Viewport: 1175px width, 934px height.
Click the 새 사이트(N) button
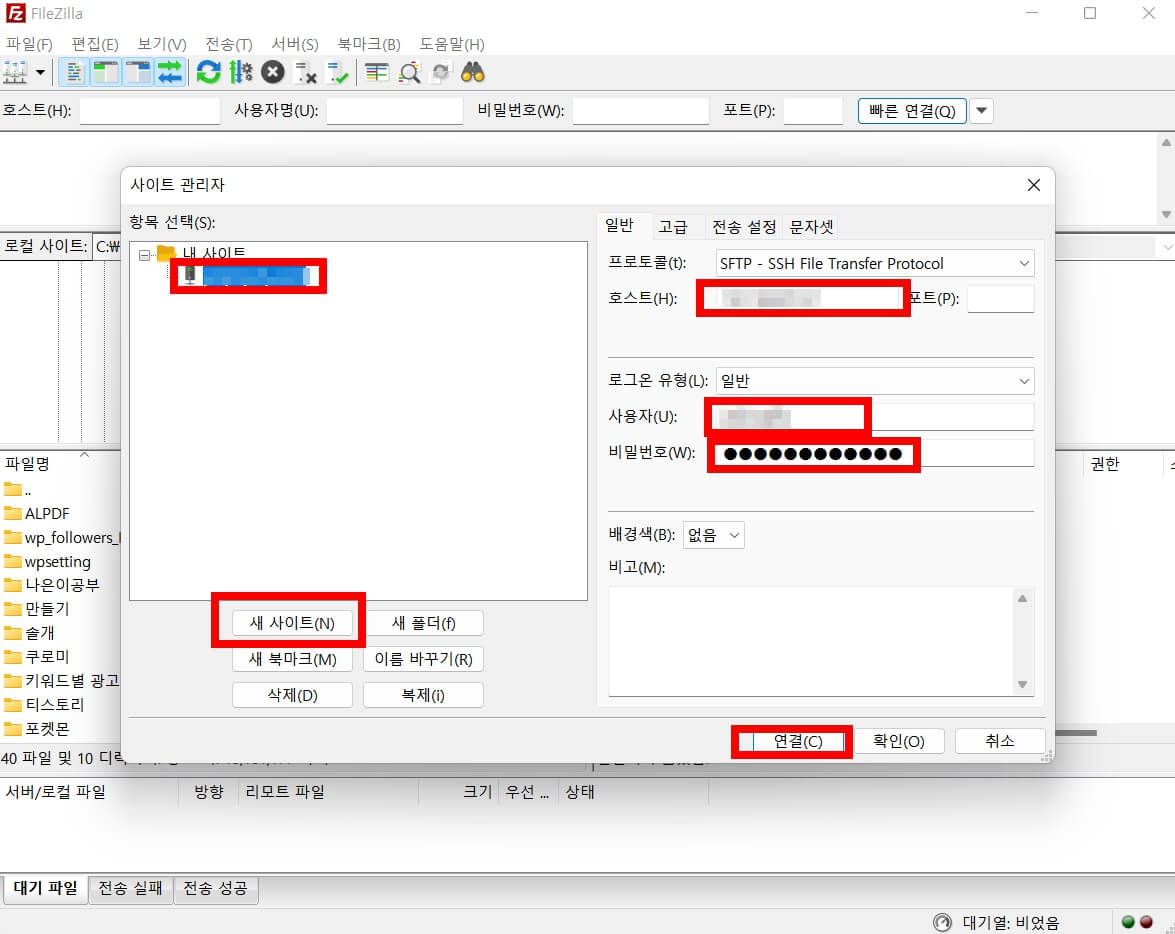[x=292, y=623]
